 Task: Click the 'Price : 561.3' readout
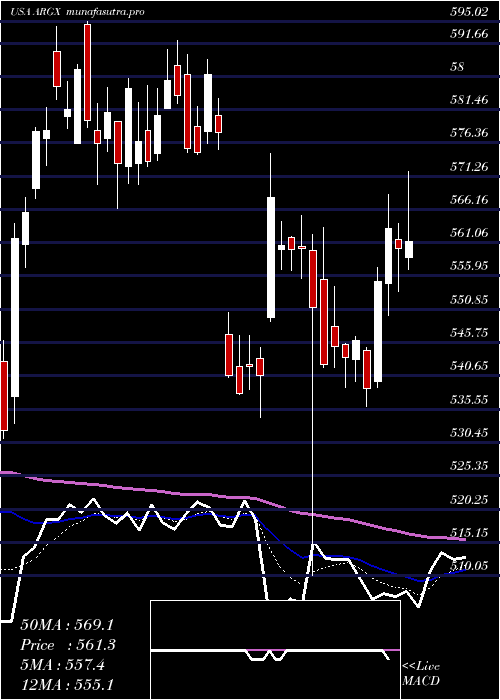(x=68, y=645)
